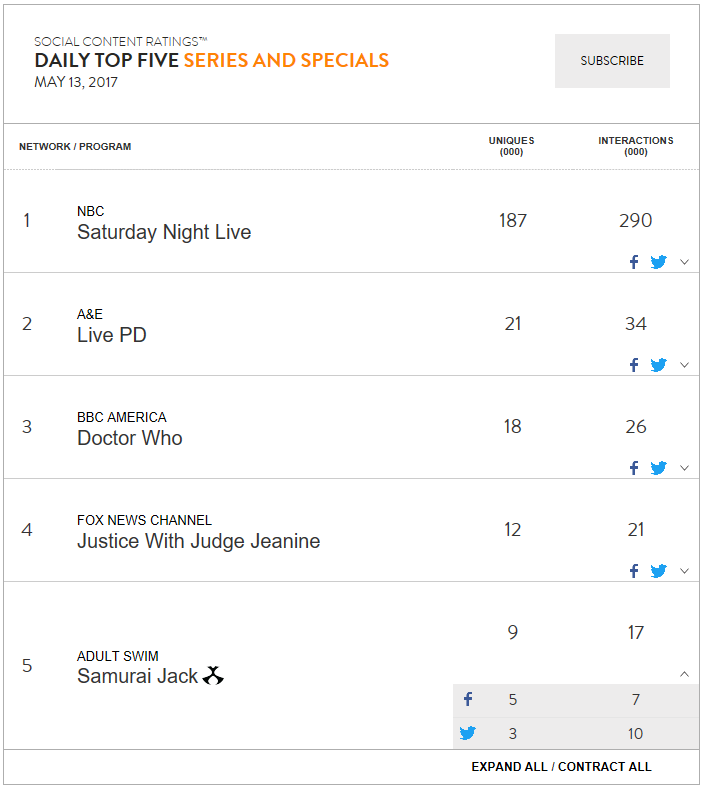Viewport: 703px width, 789px height.
Task: Expand Saturday Night Live details chevron
Action: (x=684, y=262)
